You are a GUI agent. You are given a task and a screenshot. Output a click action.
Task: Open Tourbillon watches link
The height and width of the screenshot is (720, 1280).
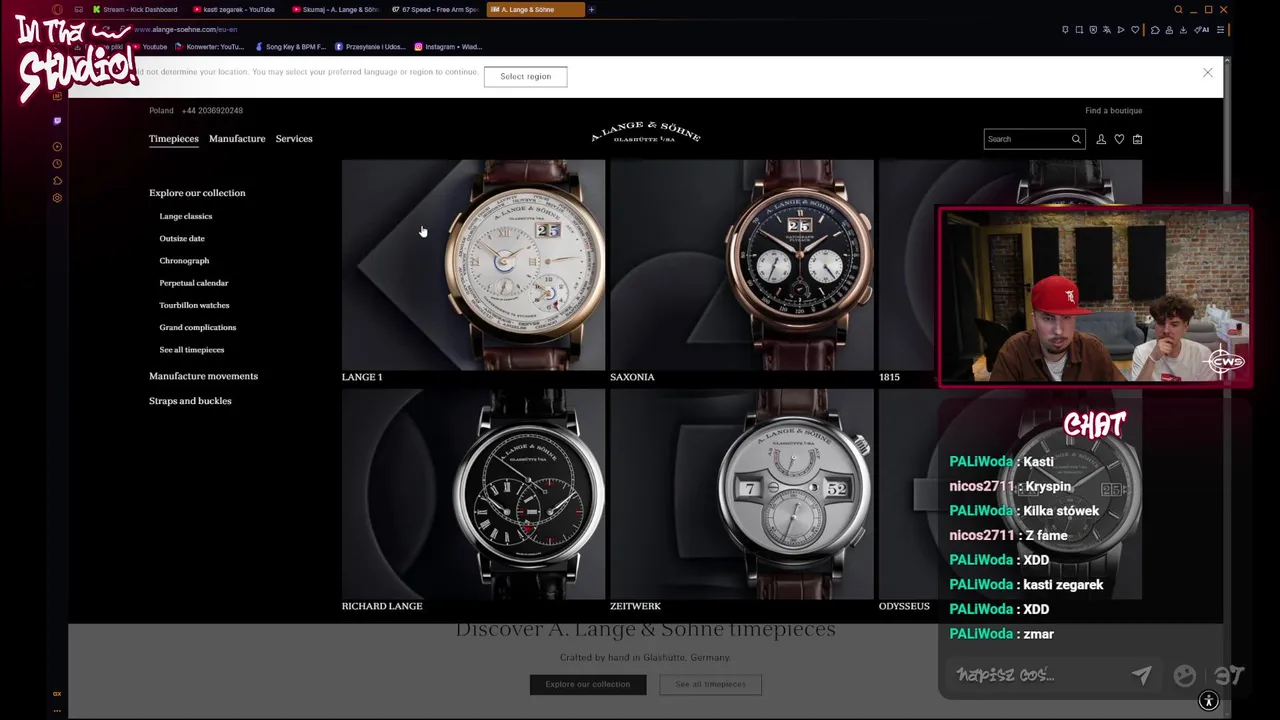point(194,305)
